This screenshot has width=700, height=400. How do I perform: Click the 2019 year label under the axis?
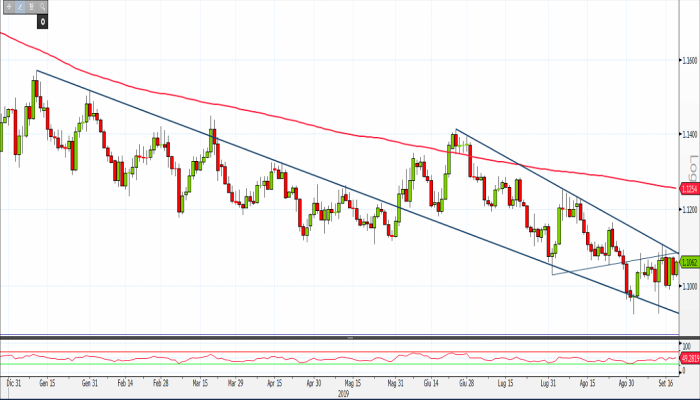coord(343,394)
